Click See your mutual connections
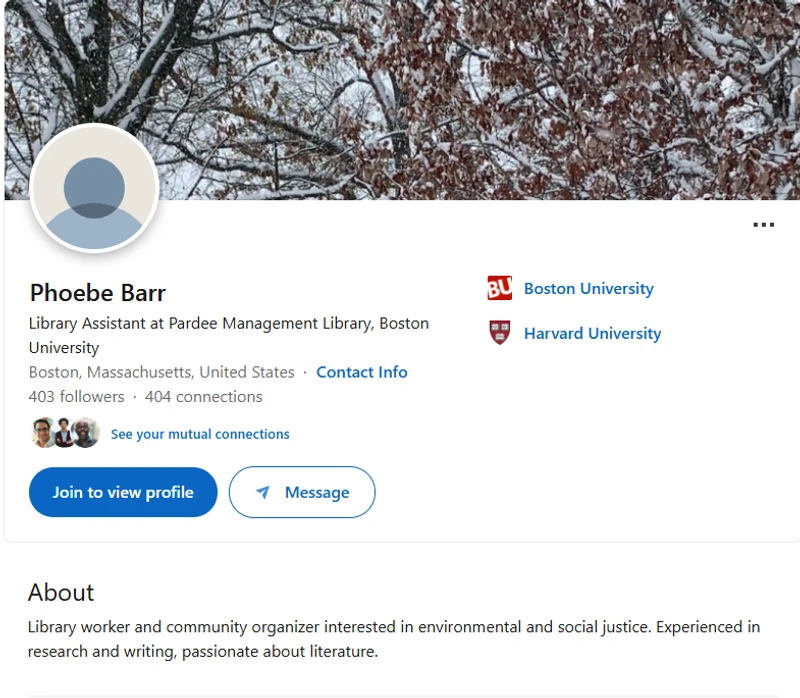 pyautogui.click(x=200, y=434)
